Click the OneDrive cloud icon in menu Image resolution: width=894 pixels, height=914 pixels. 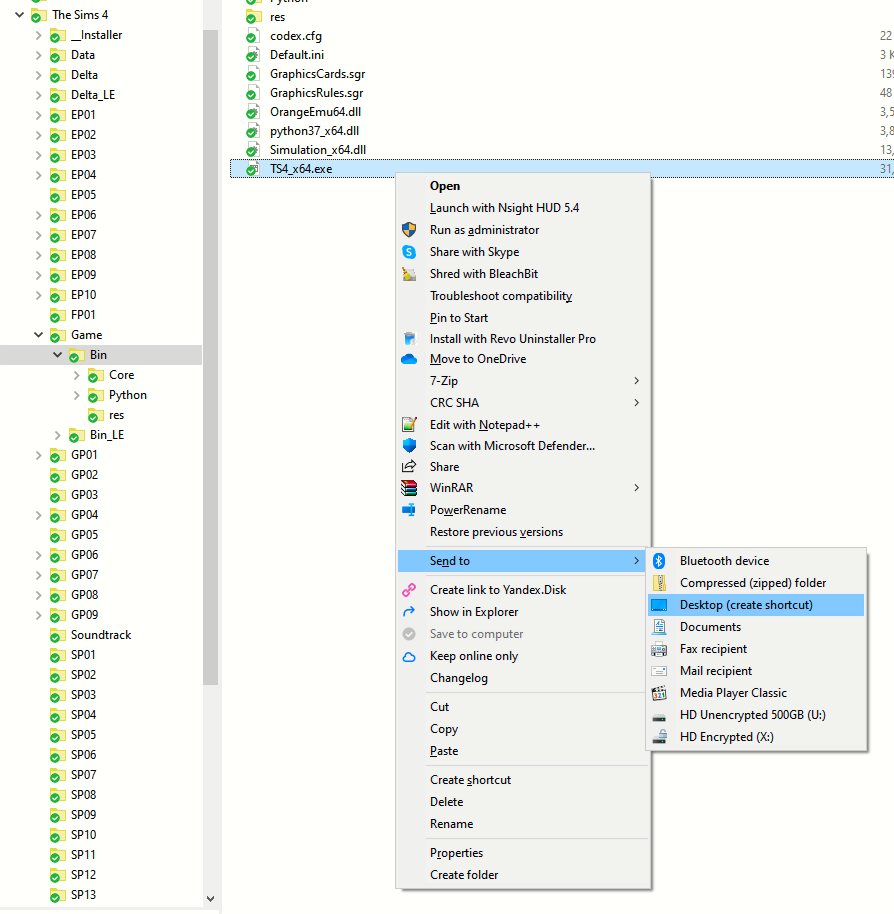pos(408,359)
